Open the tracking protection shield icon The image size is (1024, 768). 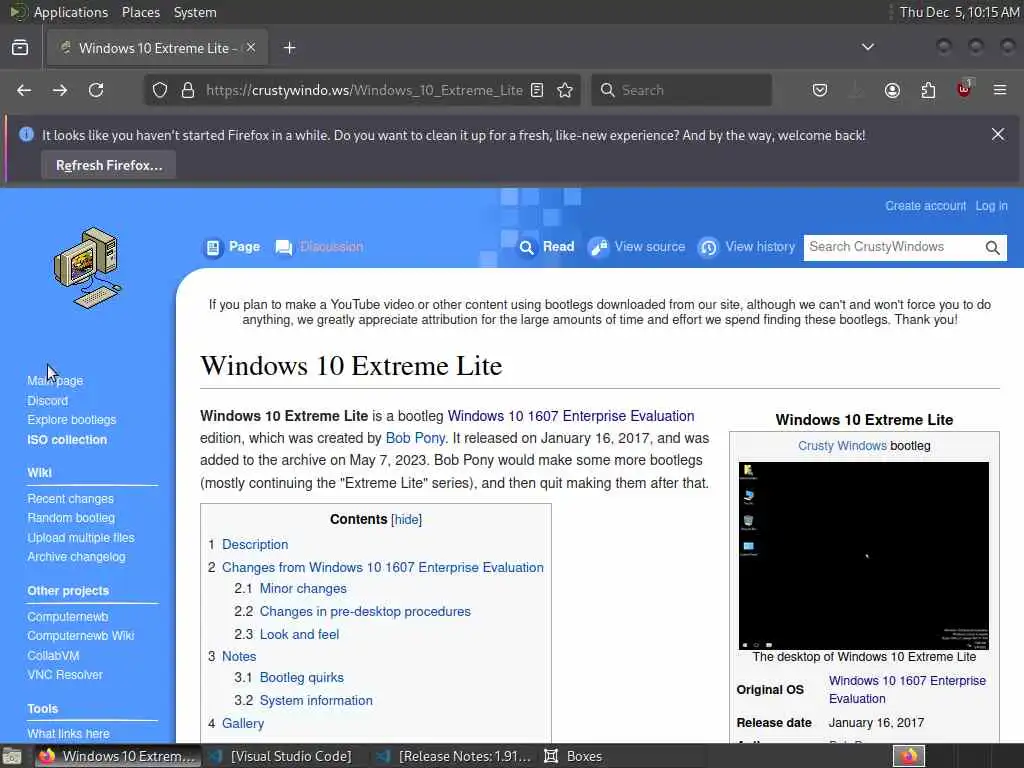(x=160, y=90)
